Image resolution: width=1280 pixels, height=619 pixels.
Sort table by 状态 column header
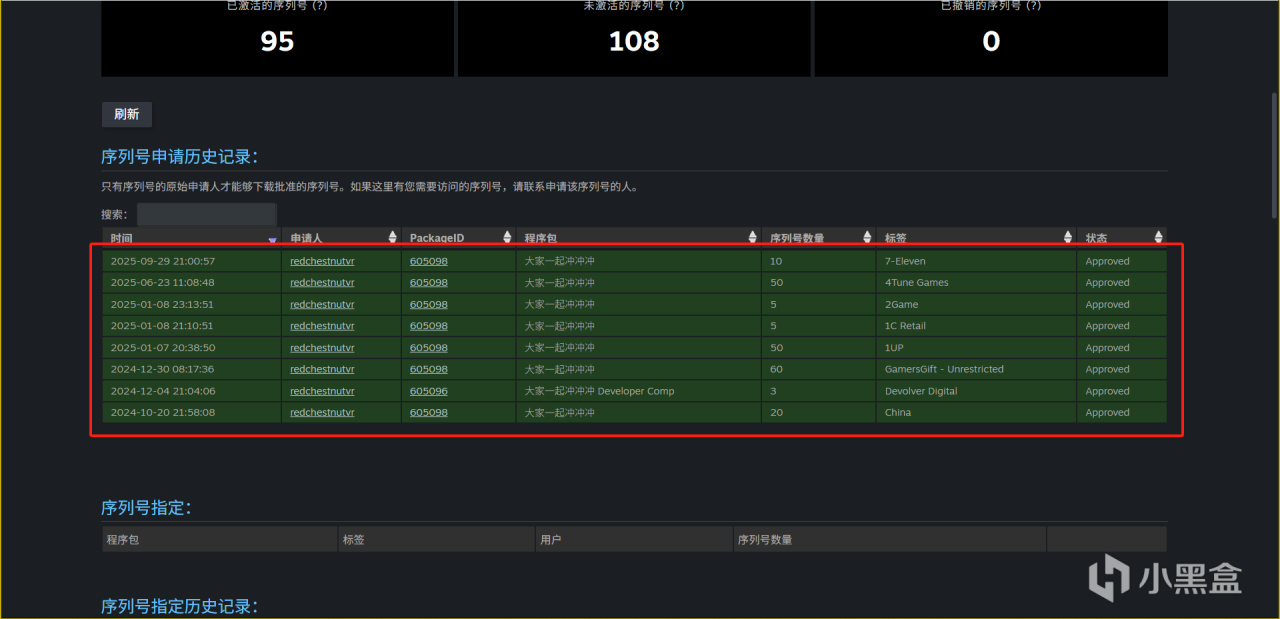[x=1122, y=238]
